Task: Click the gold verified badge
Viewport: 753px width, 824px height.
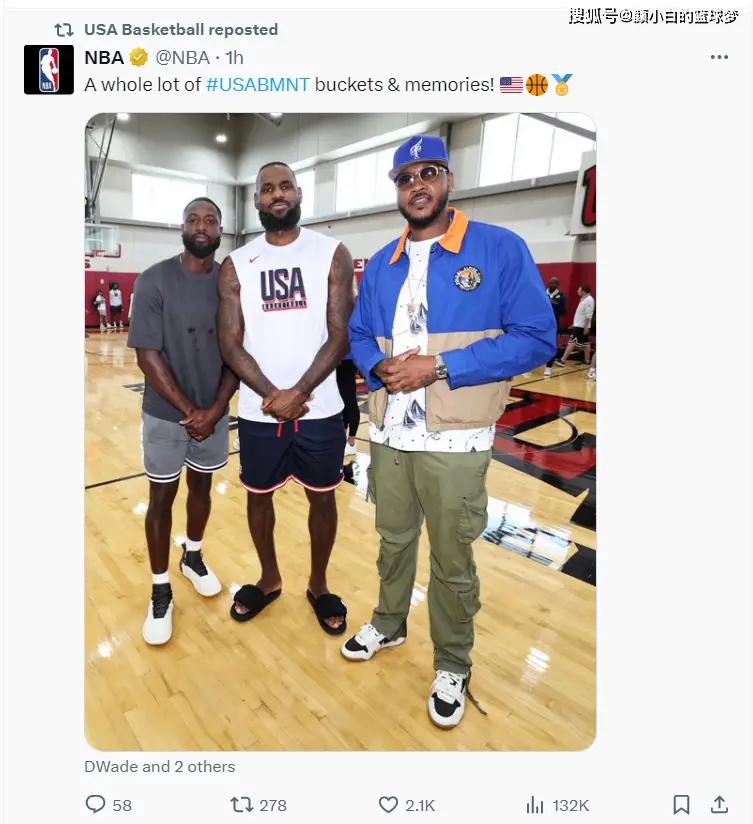Action: [139, 57]
